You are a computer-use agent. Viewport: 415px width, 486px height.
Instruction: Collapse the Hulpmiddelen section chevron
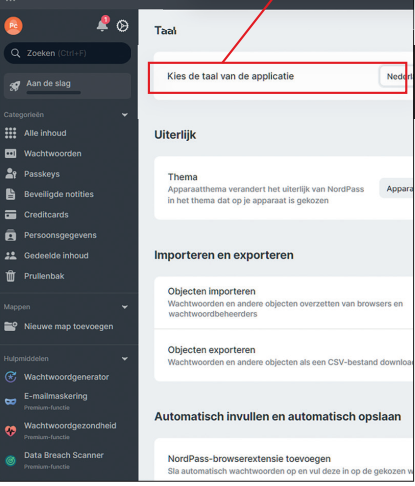(125, 359)
